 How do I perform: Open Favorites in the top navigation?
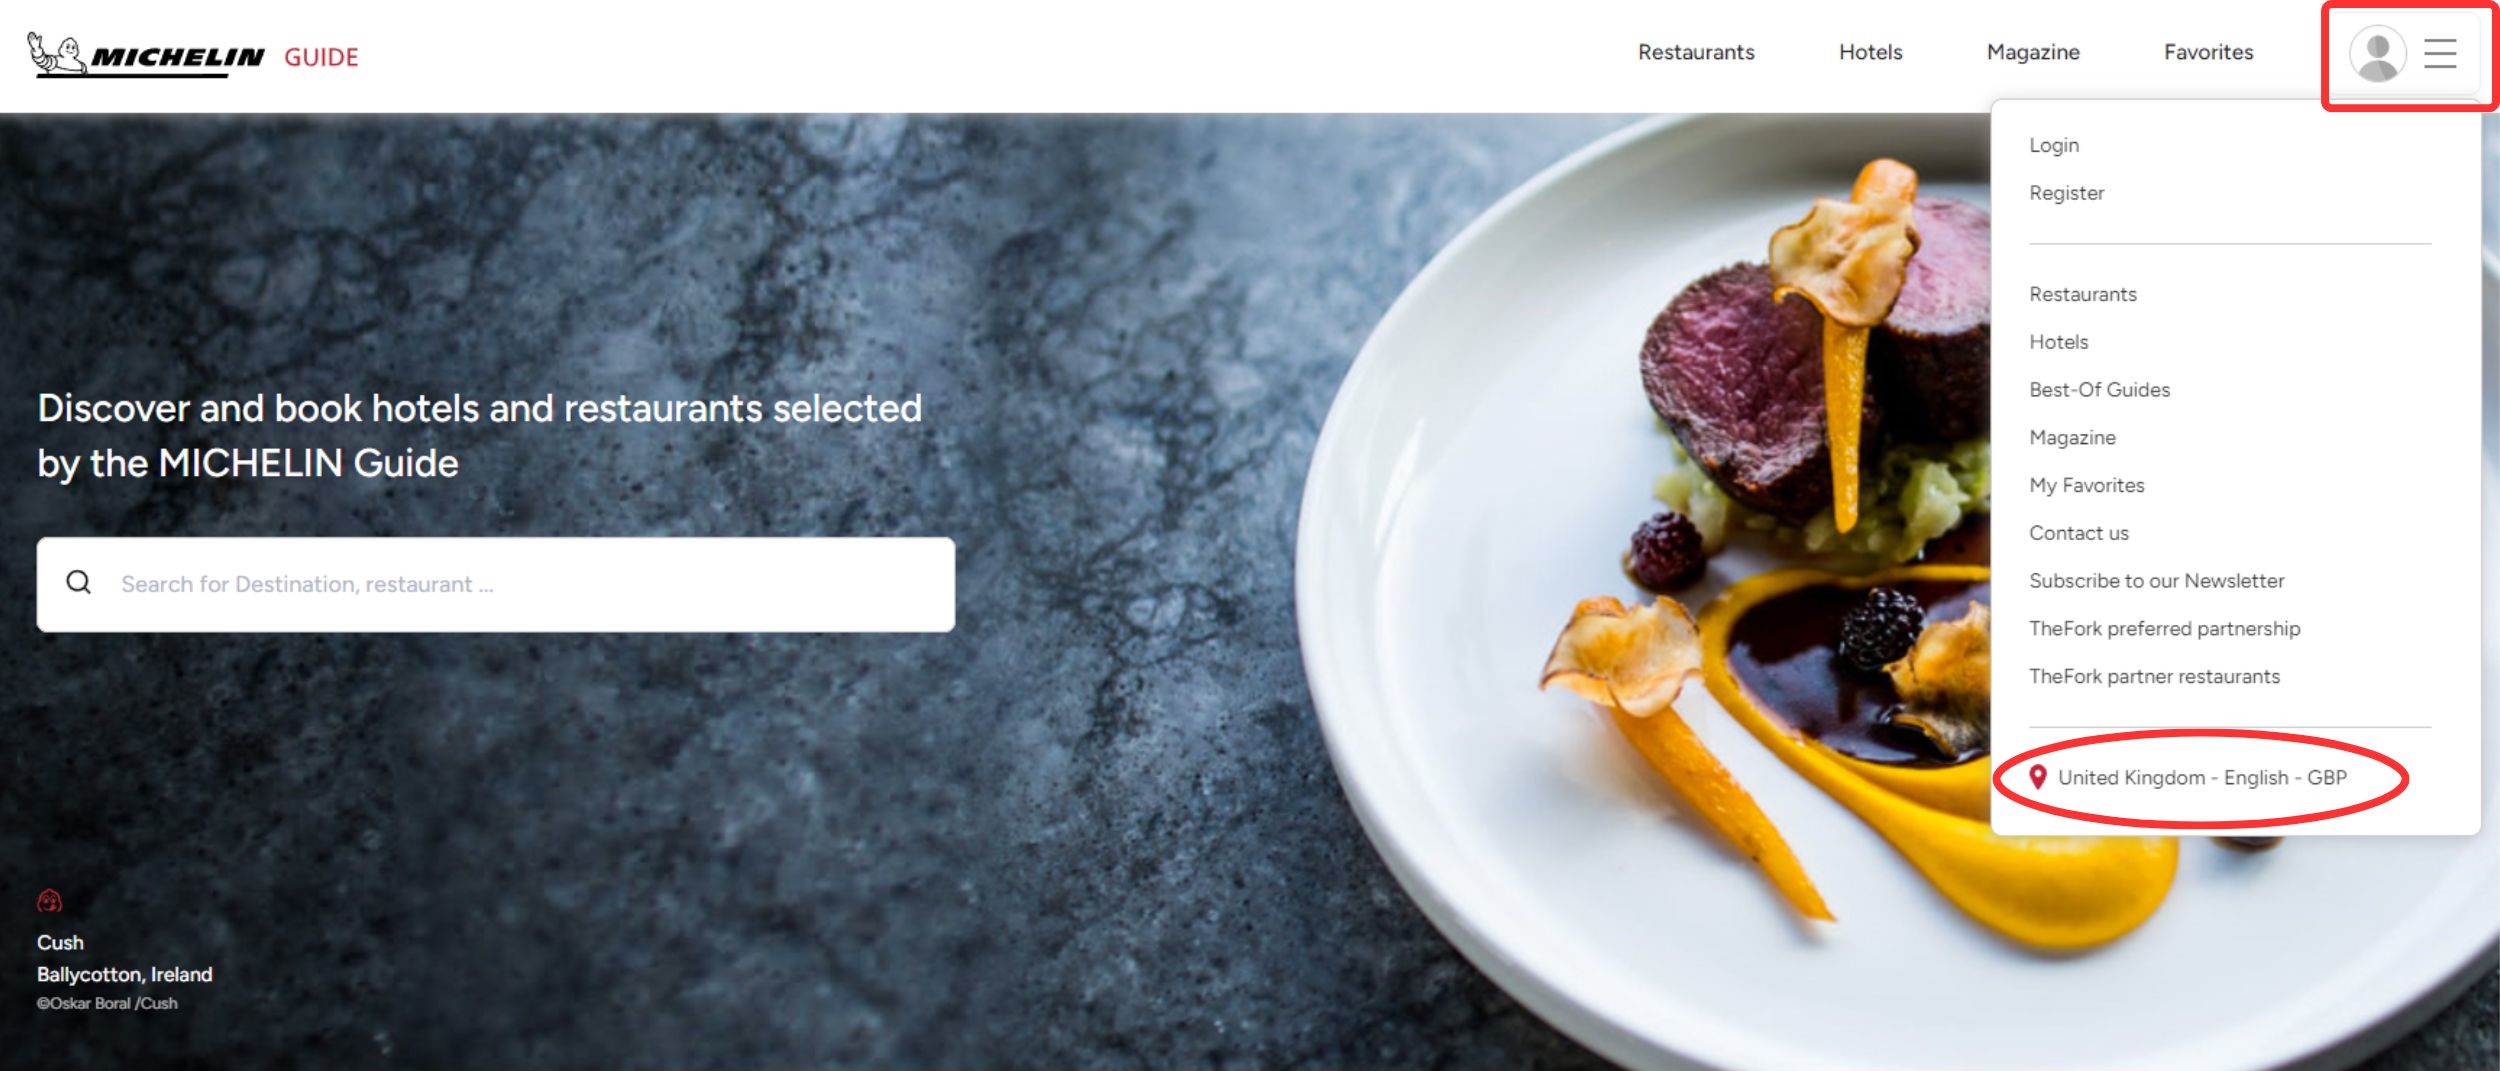point(2208,52)
